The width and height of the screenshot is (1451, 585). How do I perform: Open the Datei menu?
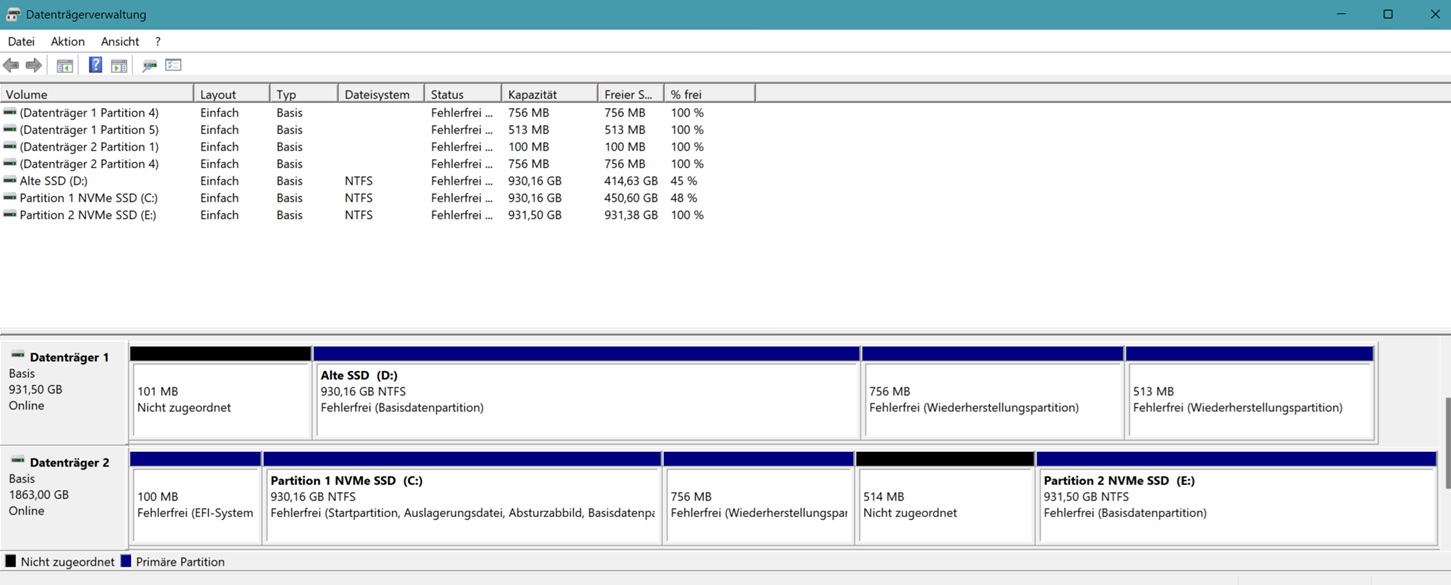tap(21, 41)
